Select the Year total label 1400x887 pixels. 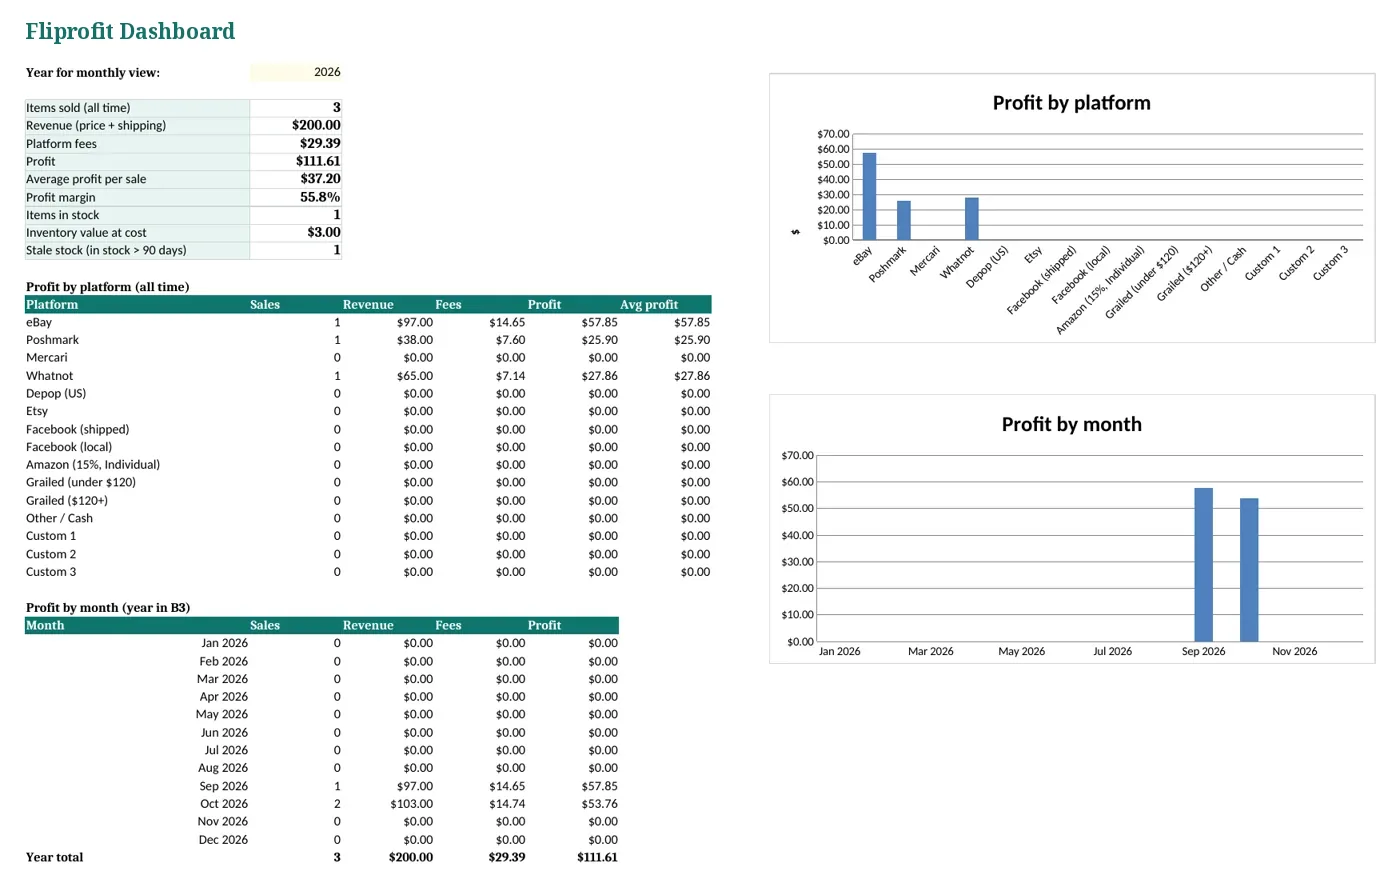pyautogui.click(x=55, y=857)
